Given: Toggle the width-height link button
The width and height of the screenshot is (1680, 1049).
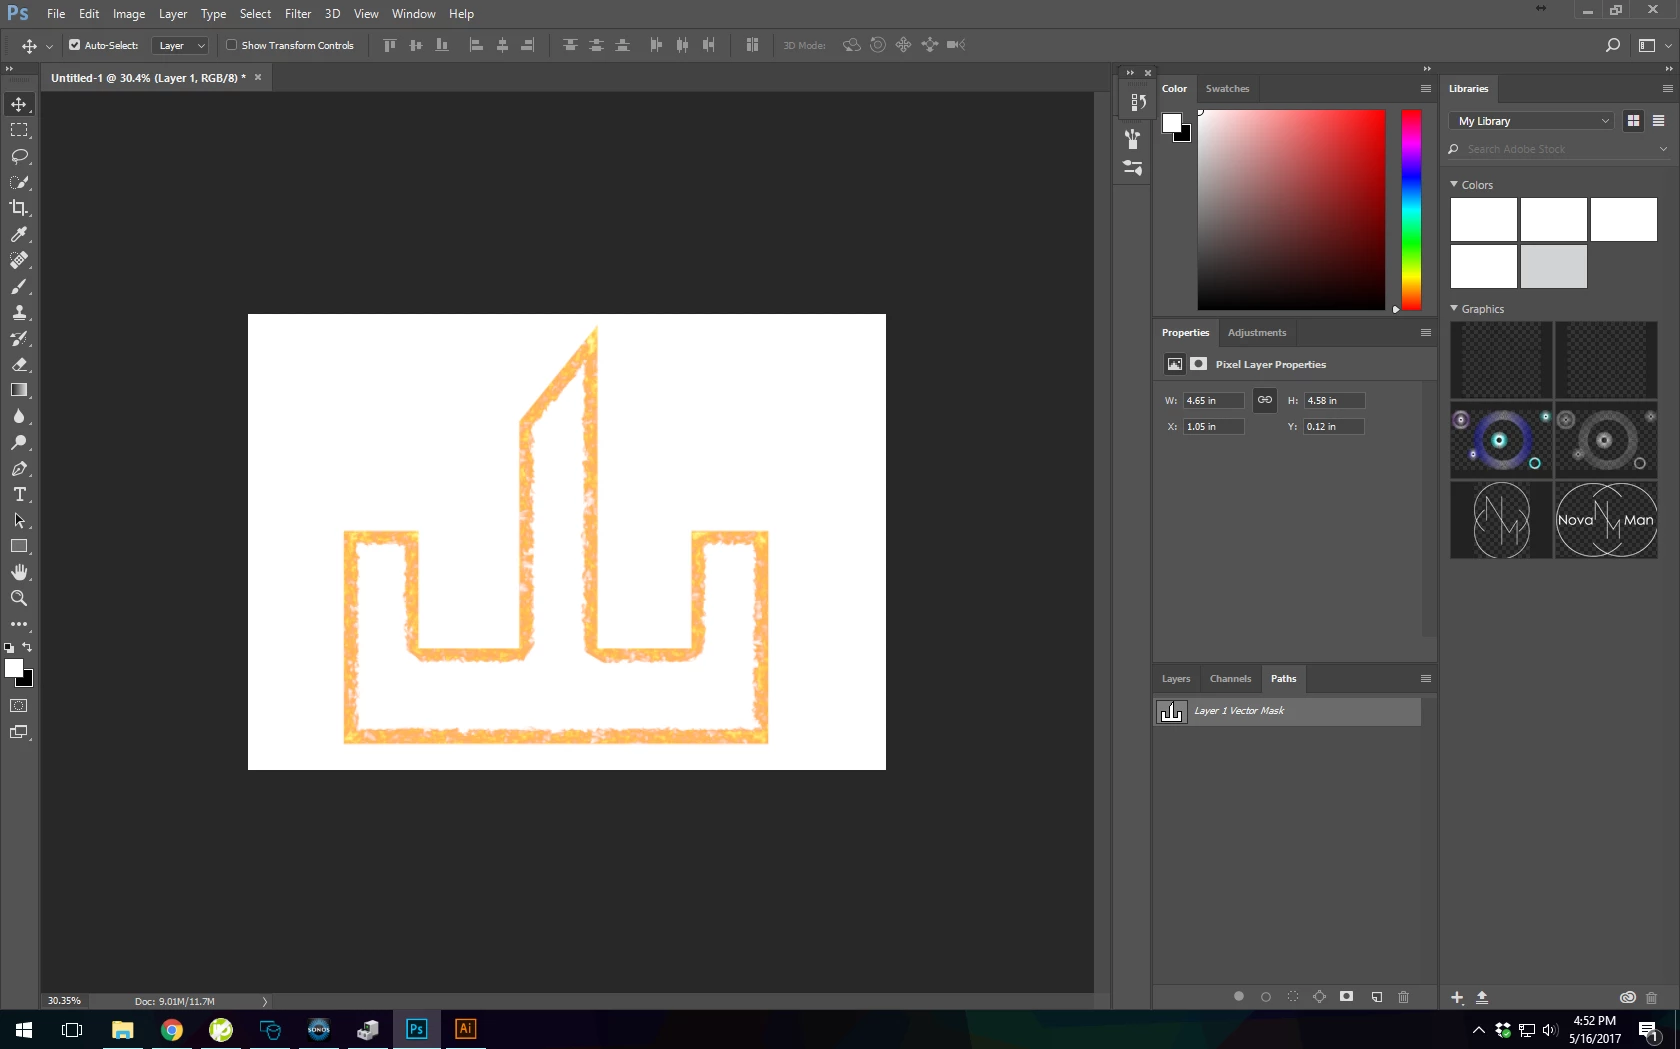Looking at the screenshot, I should (1265, 400).
